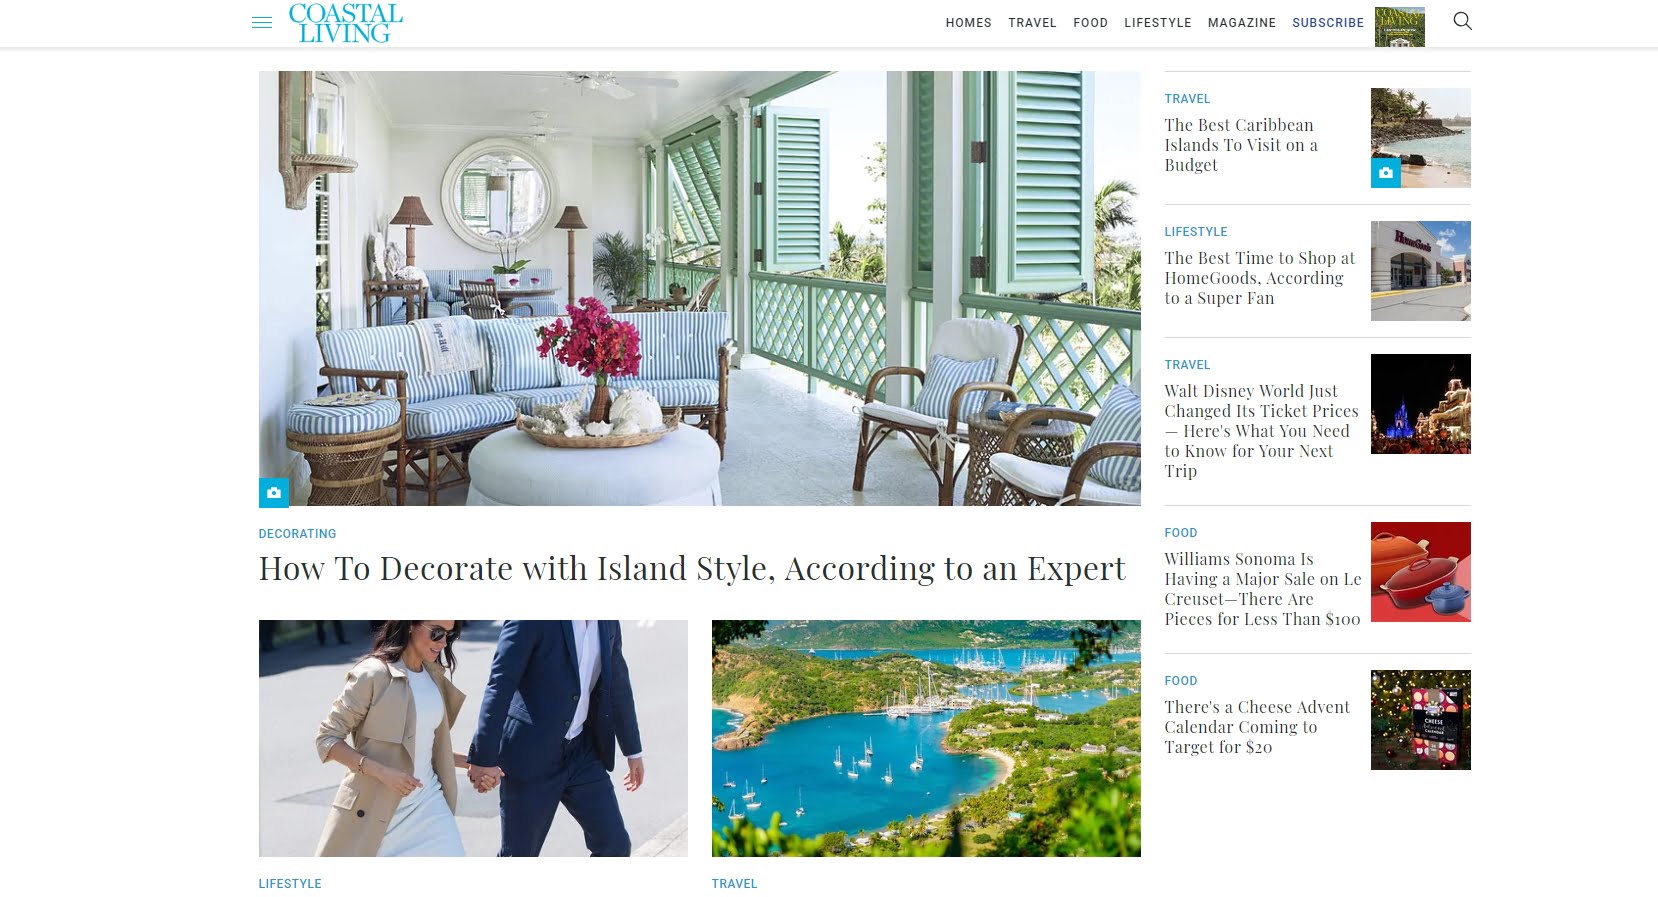Read 'The Best Caribbean Islands' article
1658x897 pixels.
coord(1240,145)
